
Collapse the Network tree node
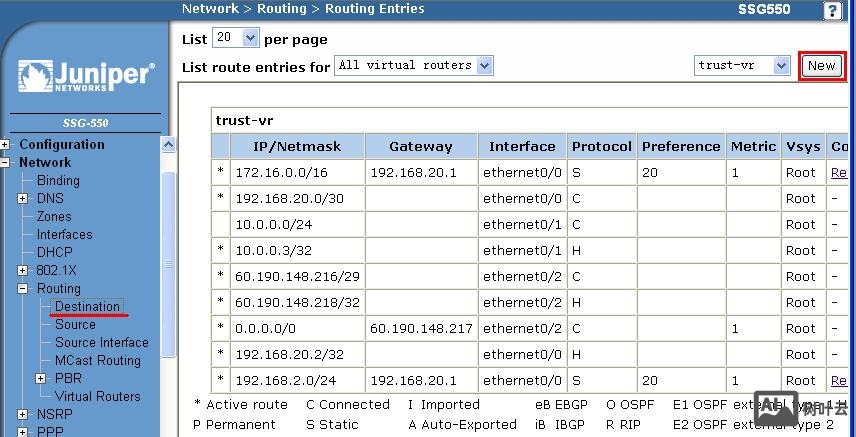coord(5,163)
